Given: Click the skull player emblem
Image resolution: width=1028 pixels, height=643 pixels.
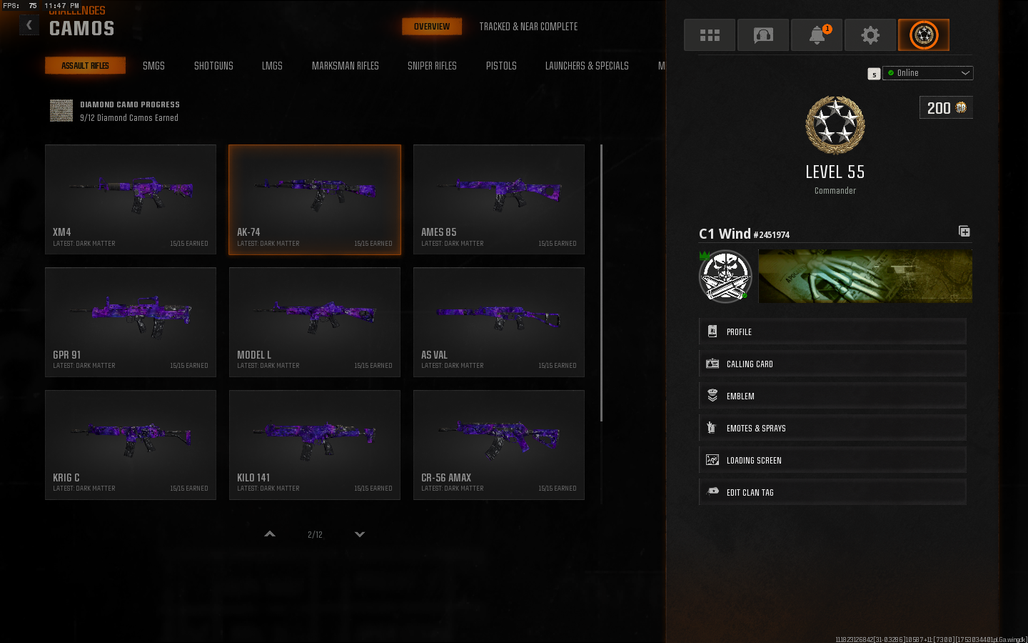Looking at the screenshot, I should pyautogui.click(x=725, y=276).
